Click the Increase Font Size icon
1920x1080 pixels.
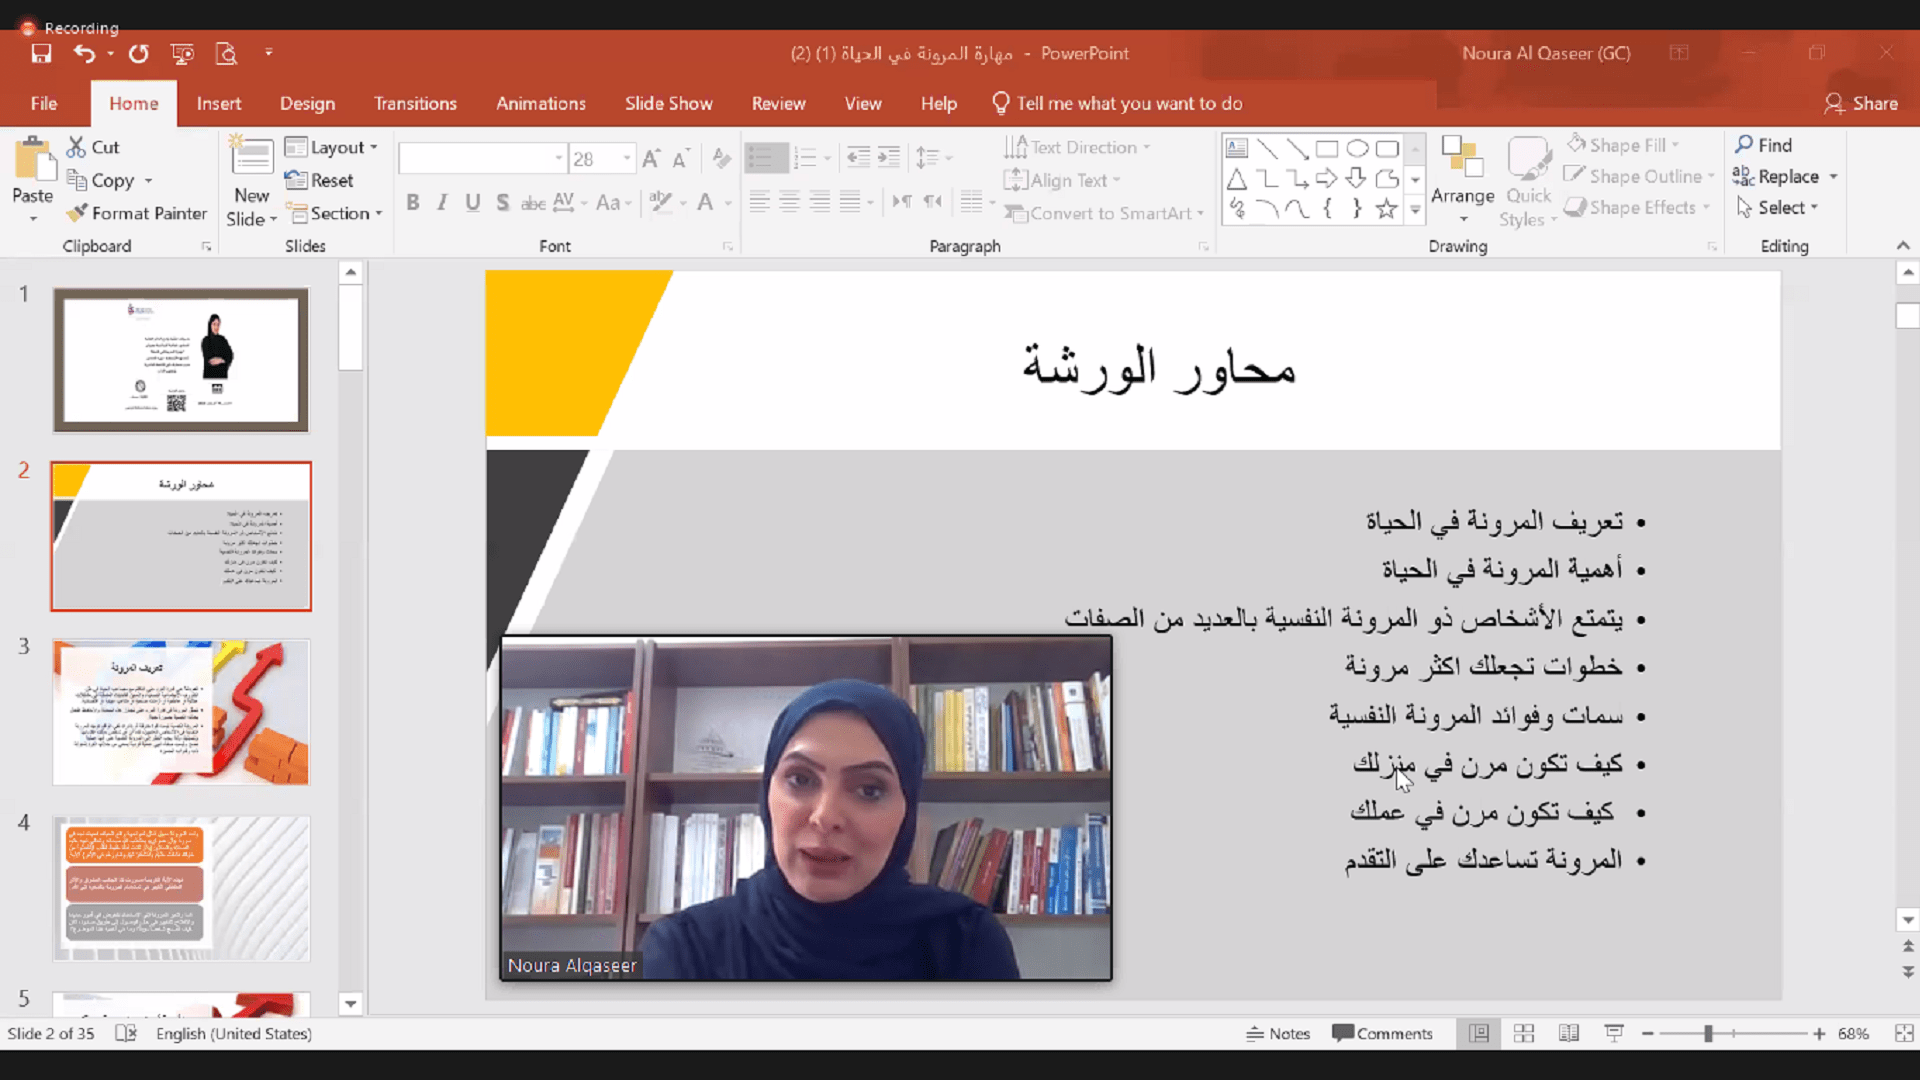tap(651, 158)
